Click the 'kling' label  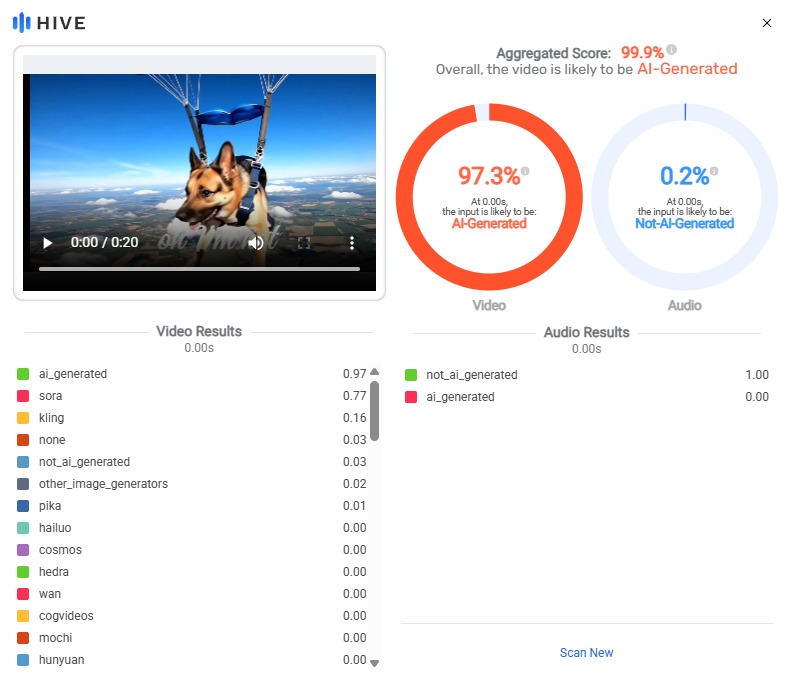[51, 418]
